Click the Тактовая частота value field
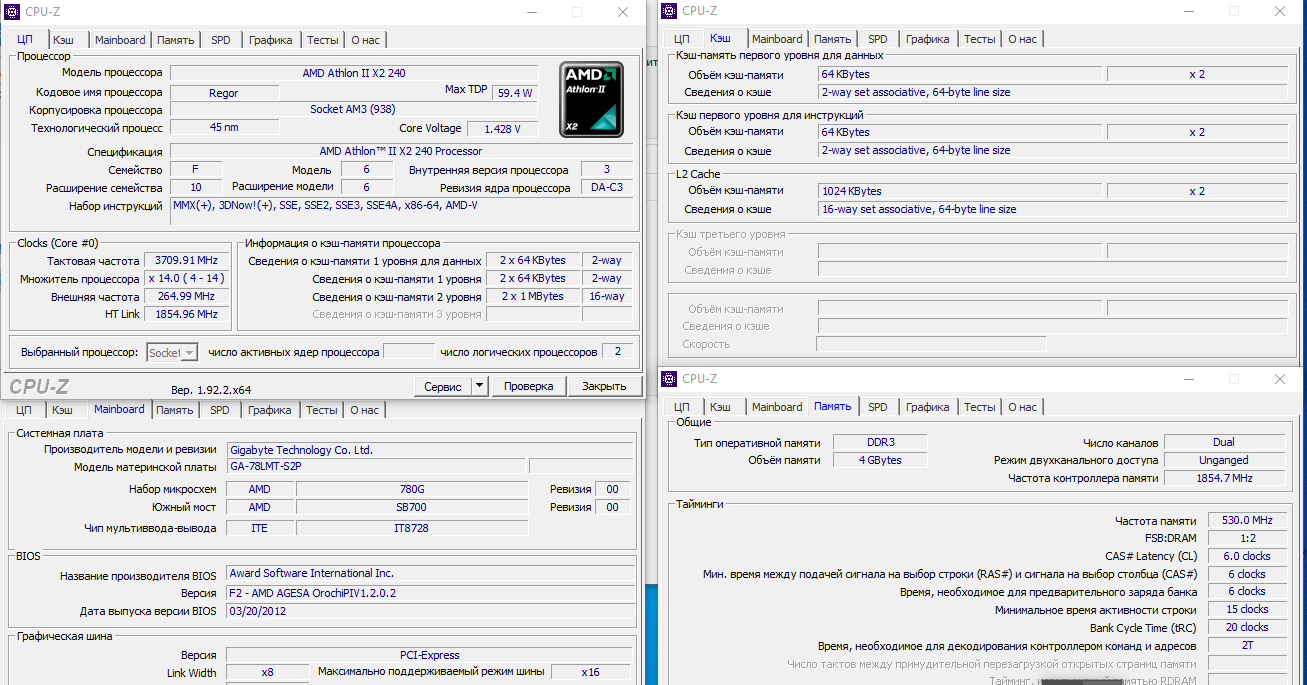 coord(186,260)
